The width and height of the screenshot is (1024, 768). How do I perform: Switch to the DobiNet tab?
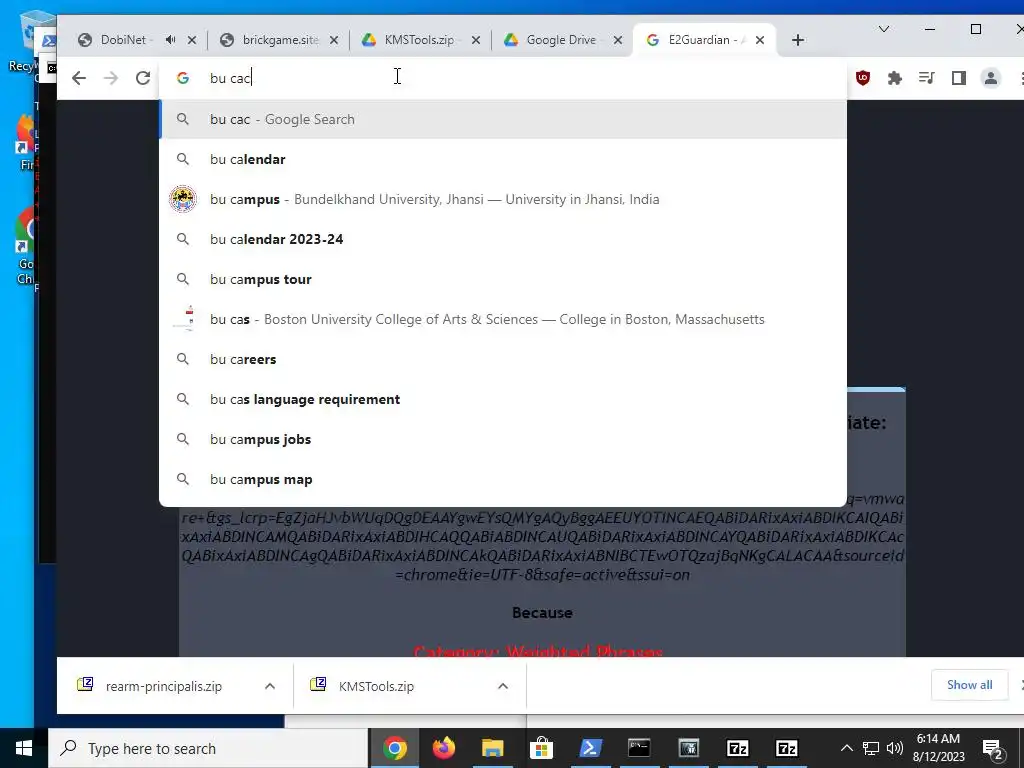(124, 40)
